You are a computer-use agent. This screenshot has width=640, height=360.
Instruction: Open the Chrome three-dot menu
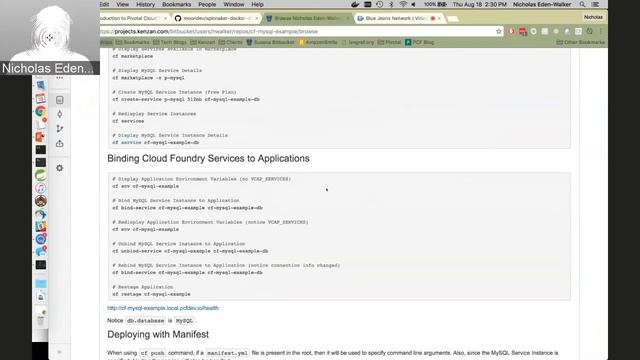[x=601, y=31]
